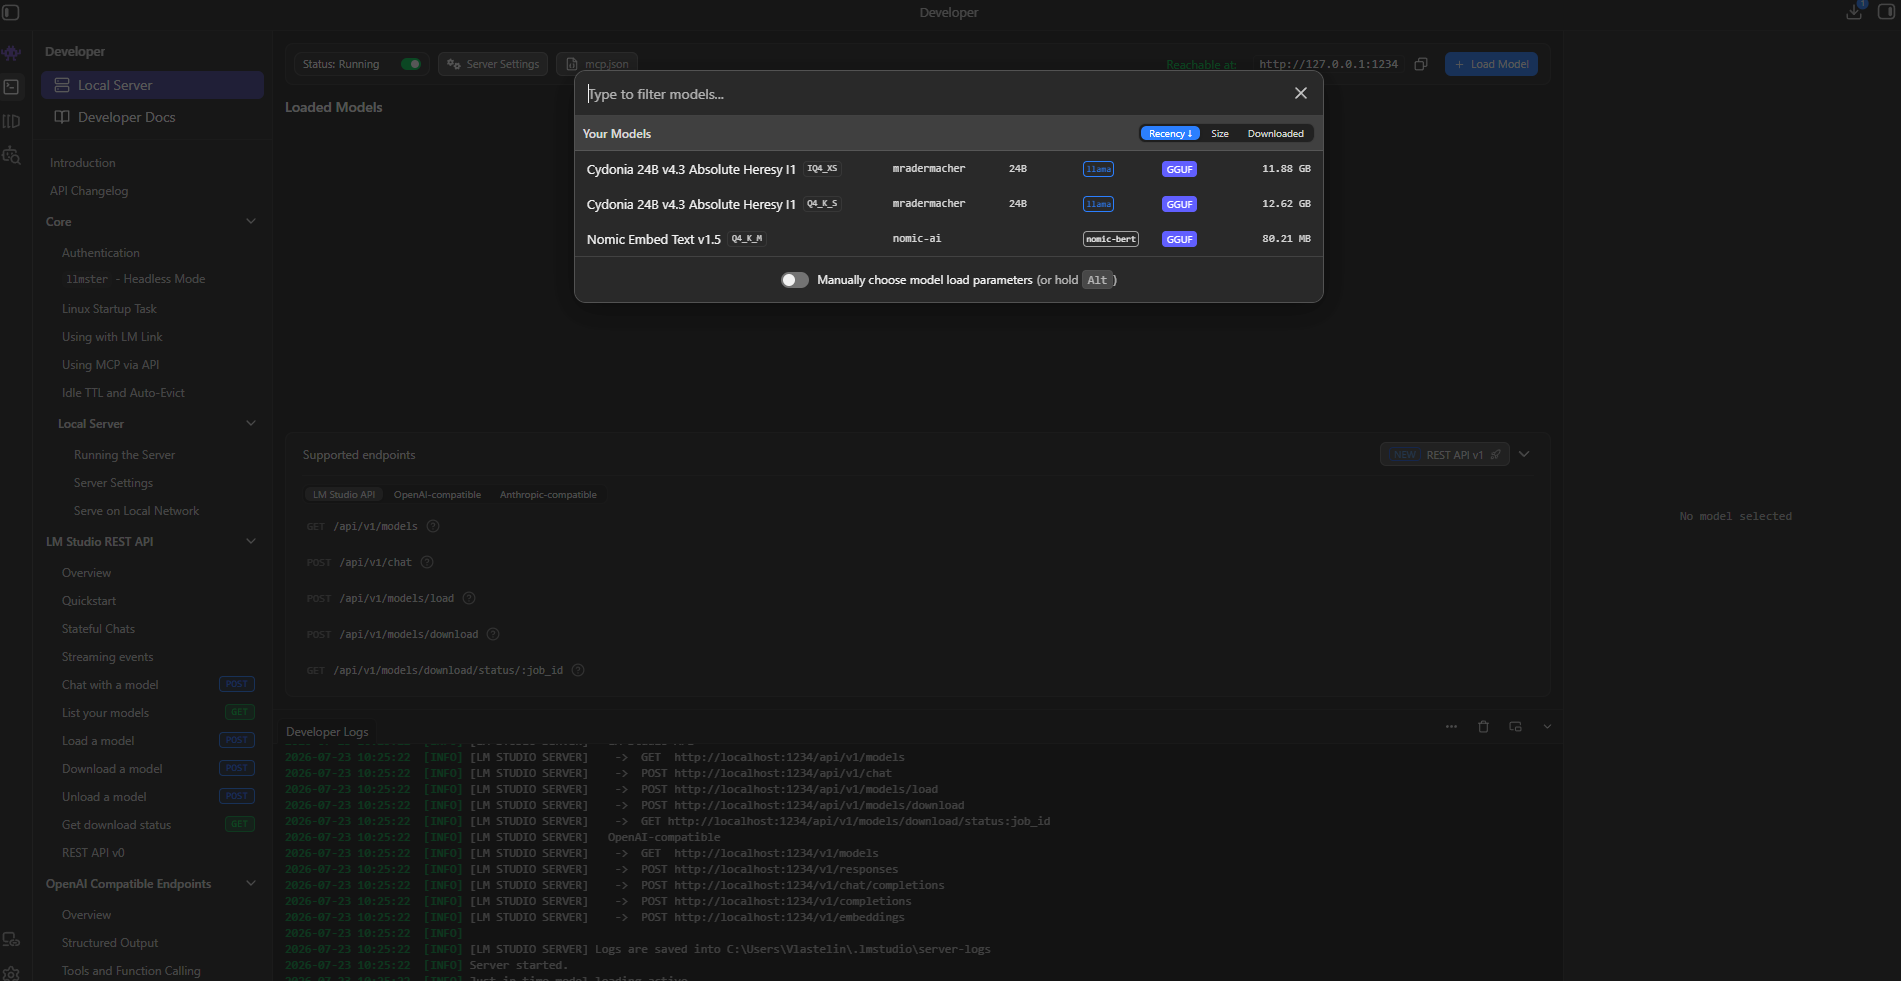Click help icon beside /api/v1/models endpoint

[x=433, y=526]
